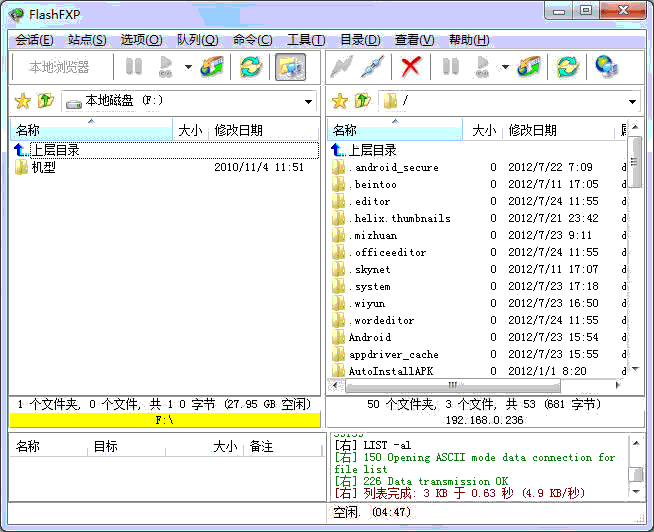Image resolution: width=654 pixels, height=532 pixels.
Task: Open the 选项(O) menu
Action: point(141,40)
